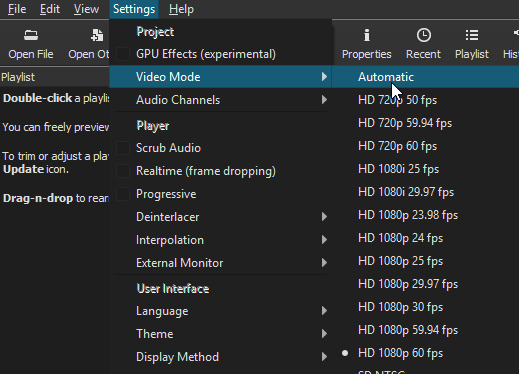Open the View menu
The width and height of the screenshot is (519, 374).
(x=86, y=9)
